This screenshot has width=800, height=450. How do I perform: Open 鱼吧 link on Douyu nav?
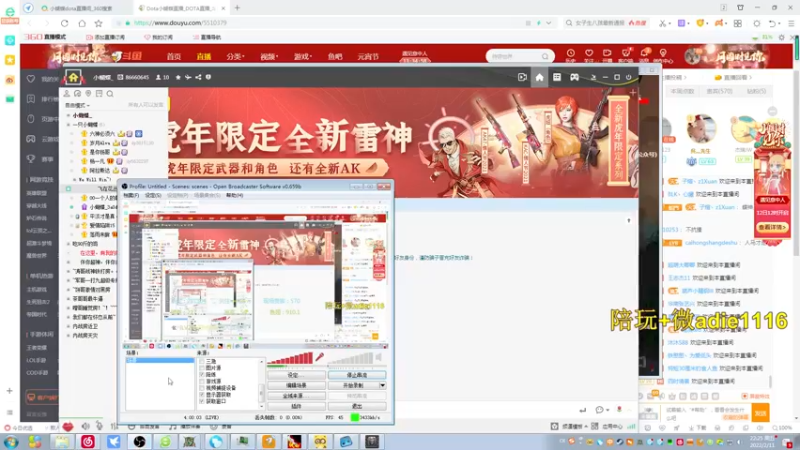(335, 57)
